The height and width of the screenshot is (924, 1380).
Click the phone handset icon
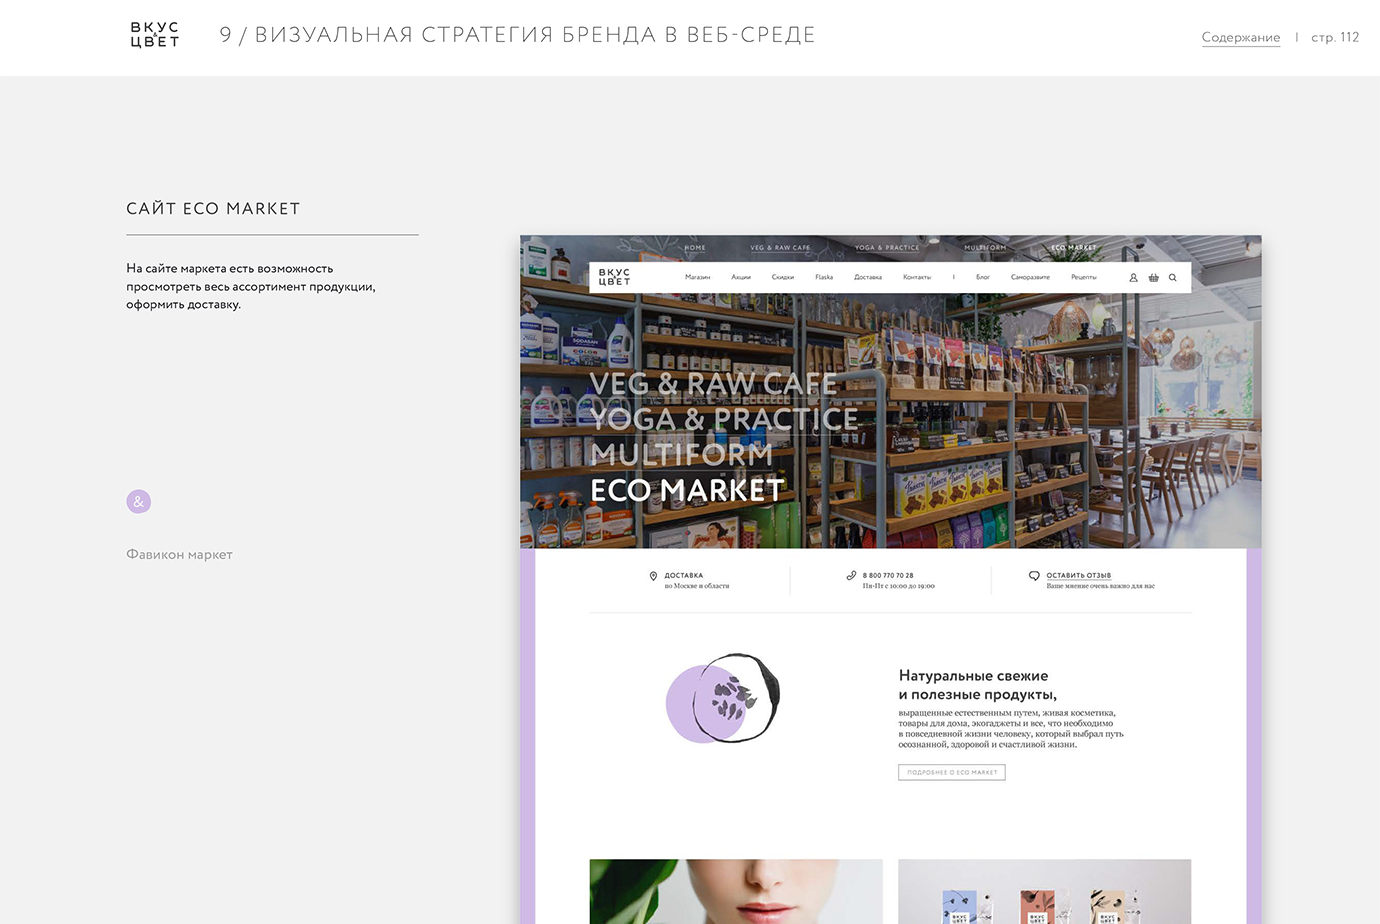click(x=851, y=575)
